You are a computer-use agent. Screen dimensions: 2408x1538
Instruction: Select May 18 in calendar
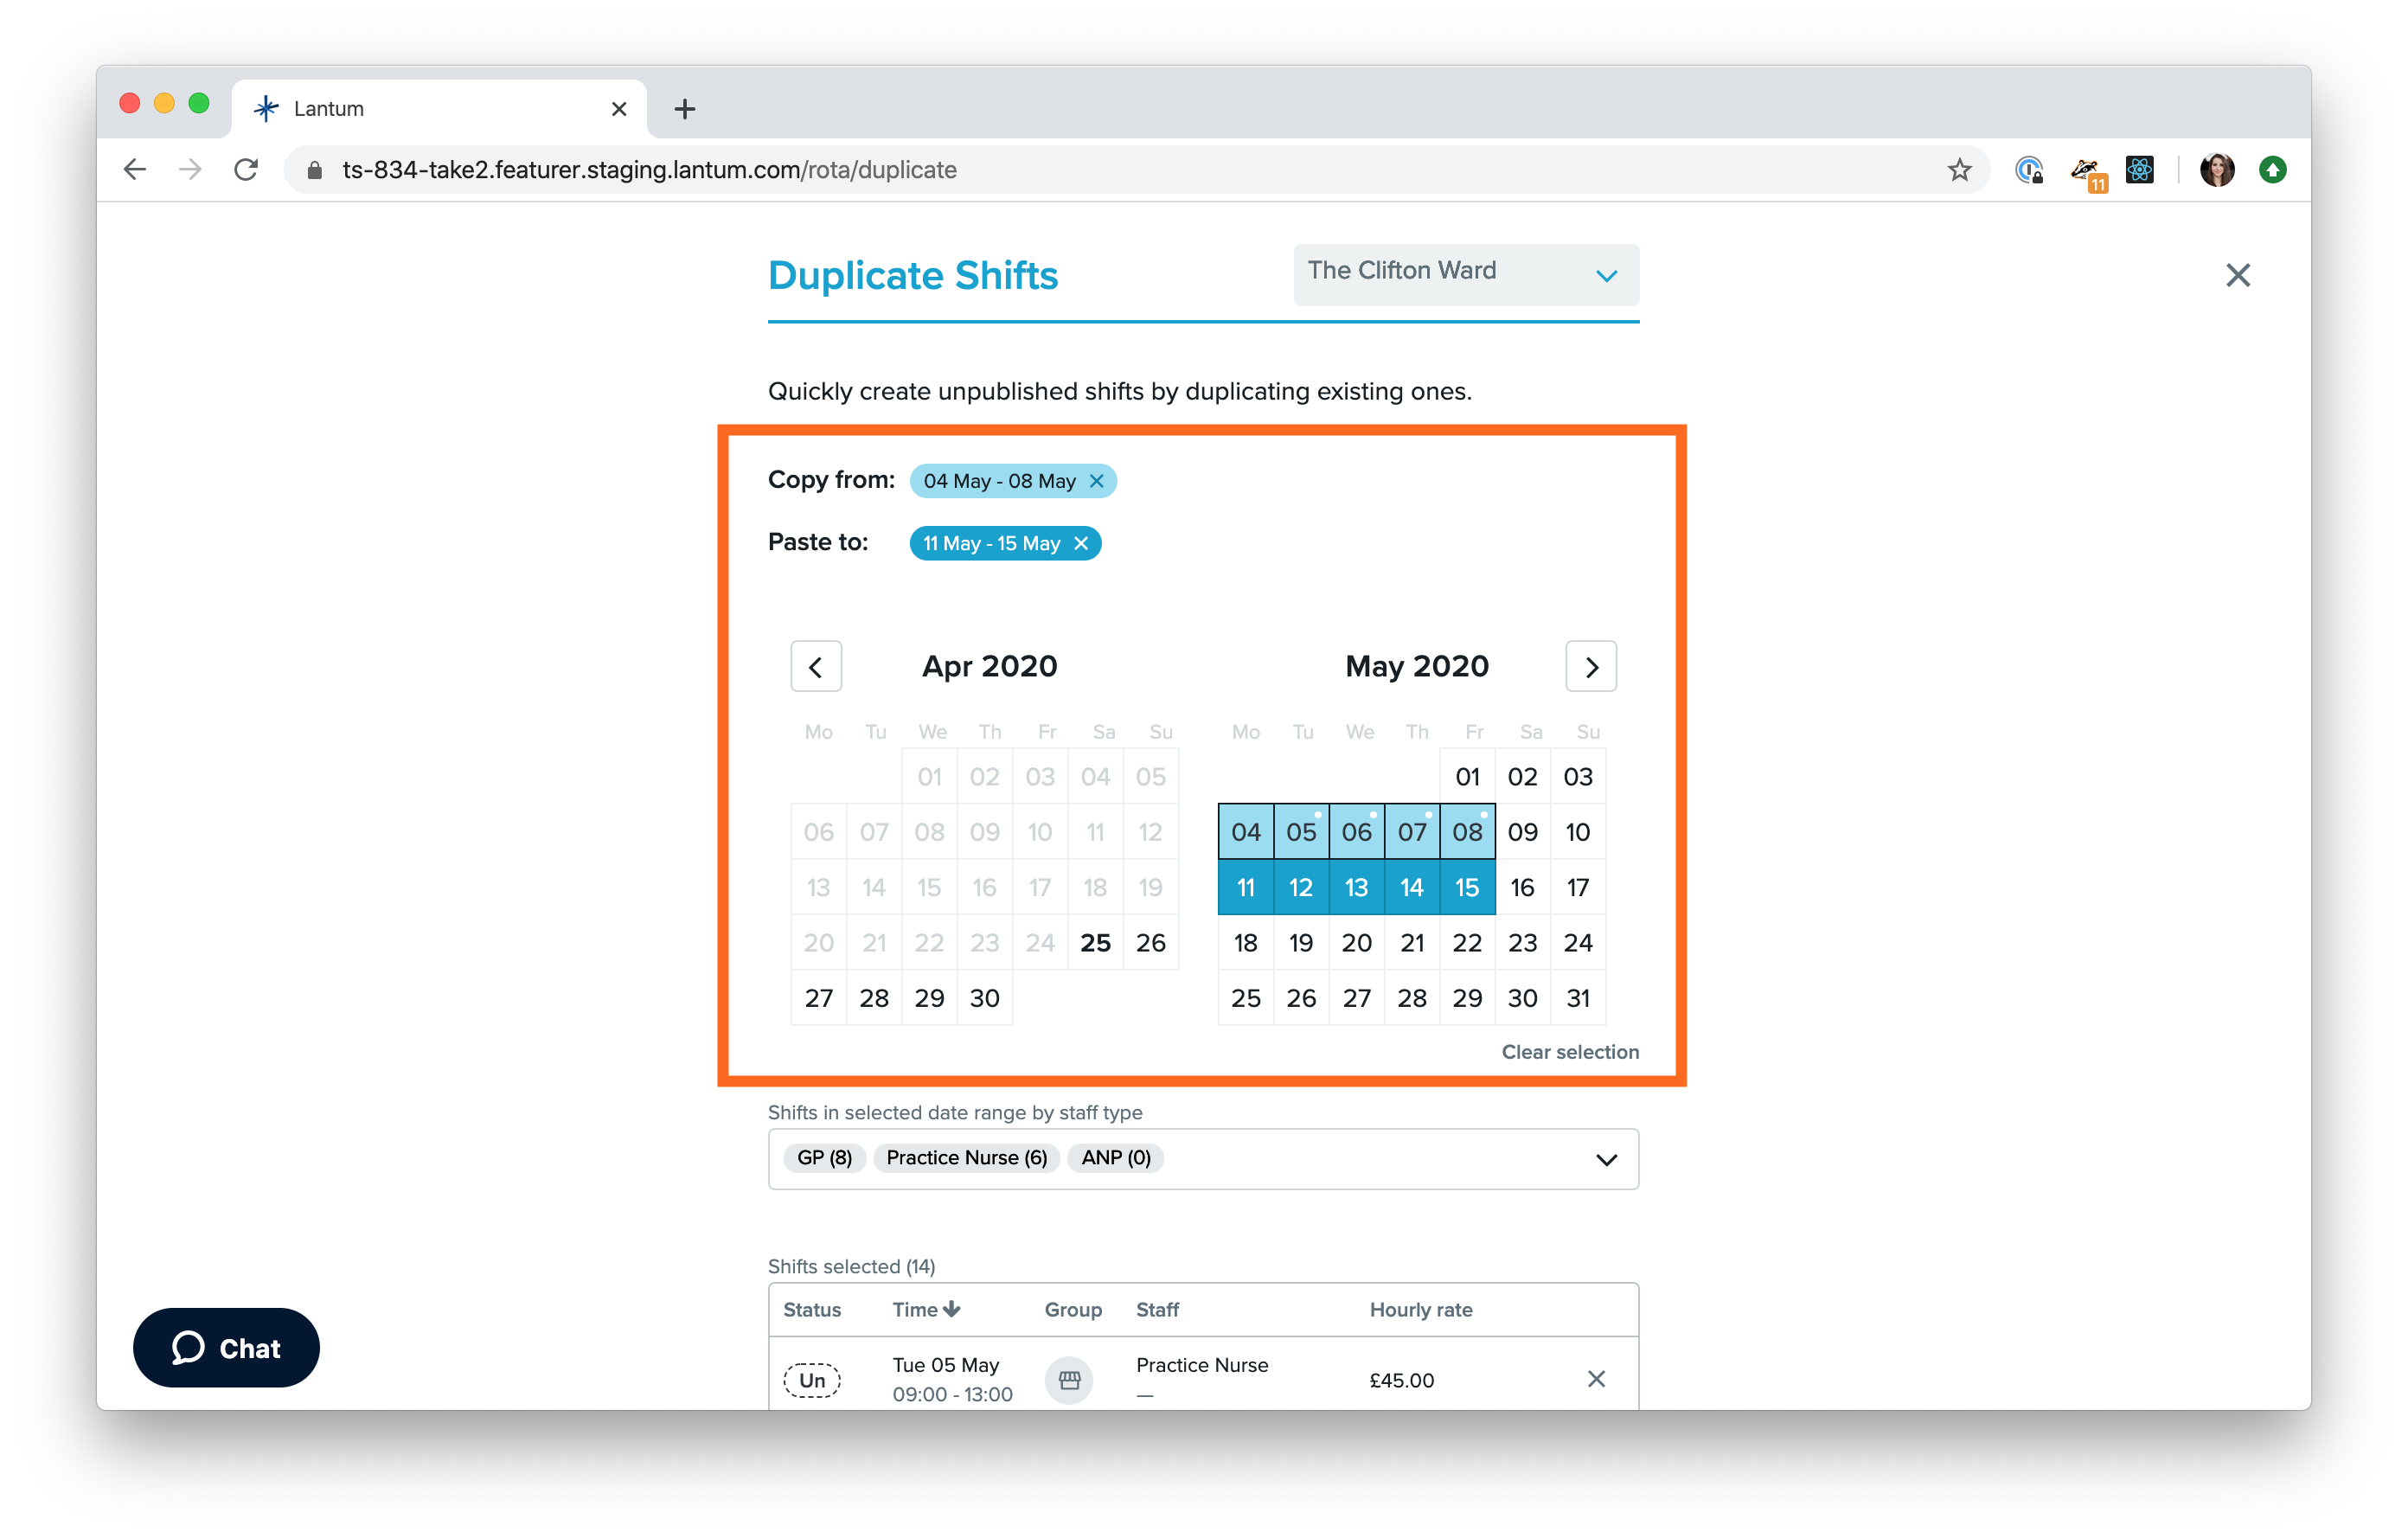click(1246, 942)
